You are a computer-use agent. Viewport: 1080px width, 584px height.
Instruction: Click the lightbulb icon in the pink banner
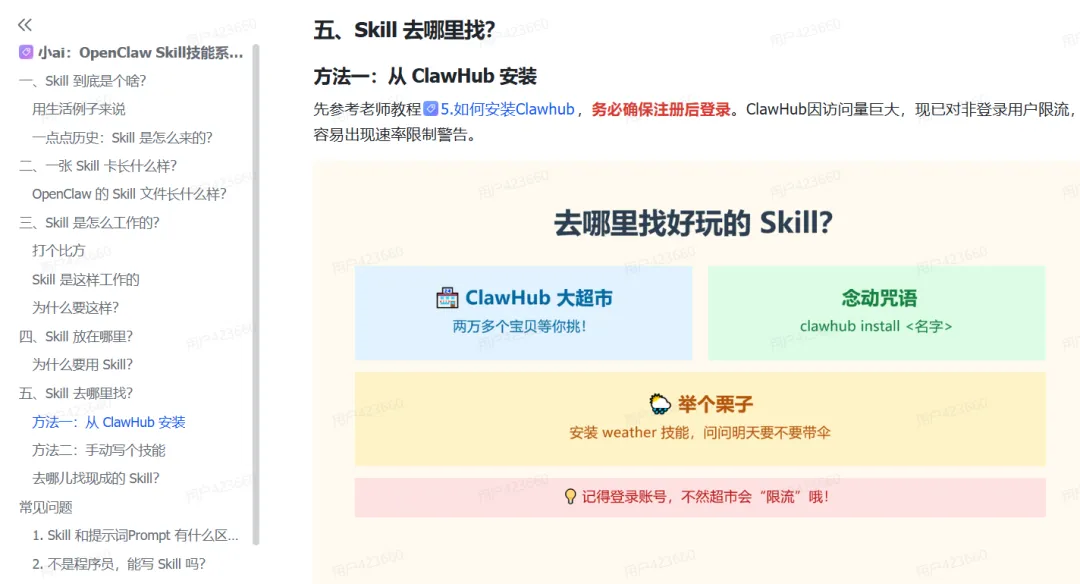570,497
